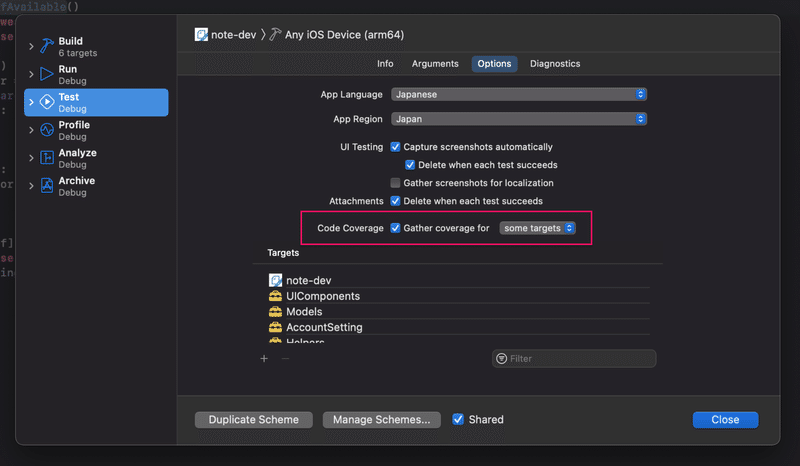Click the Manage Schemes... button
The image size is (800, 466).
(382, 420)
